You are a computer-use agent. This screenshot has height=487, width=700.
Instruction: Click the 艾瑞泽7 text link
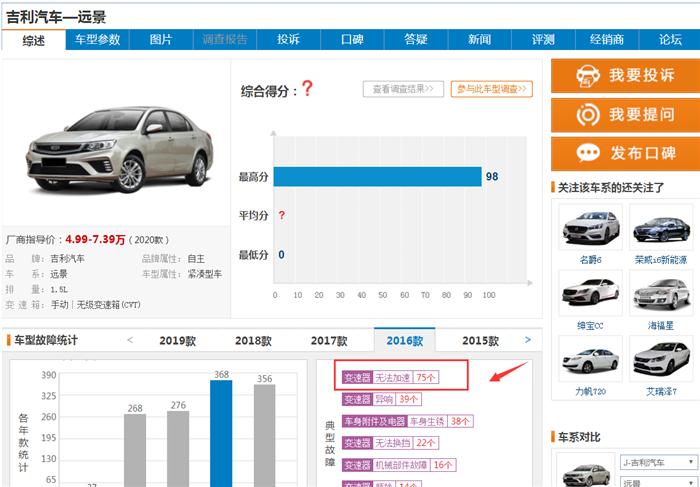[x=661, y=391]
